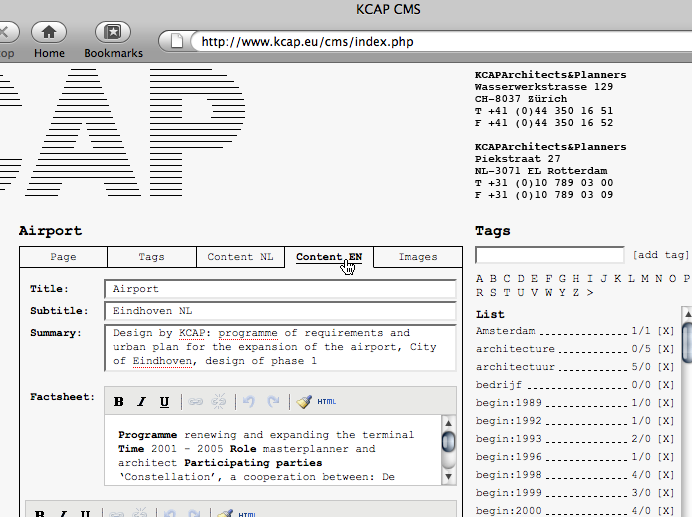Click the undo icon in Factsheet toolbar
The image size is (692, 517).
[x=249, y=402]
